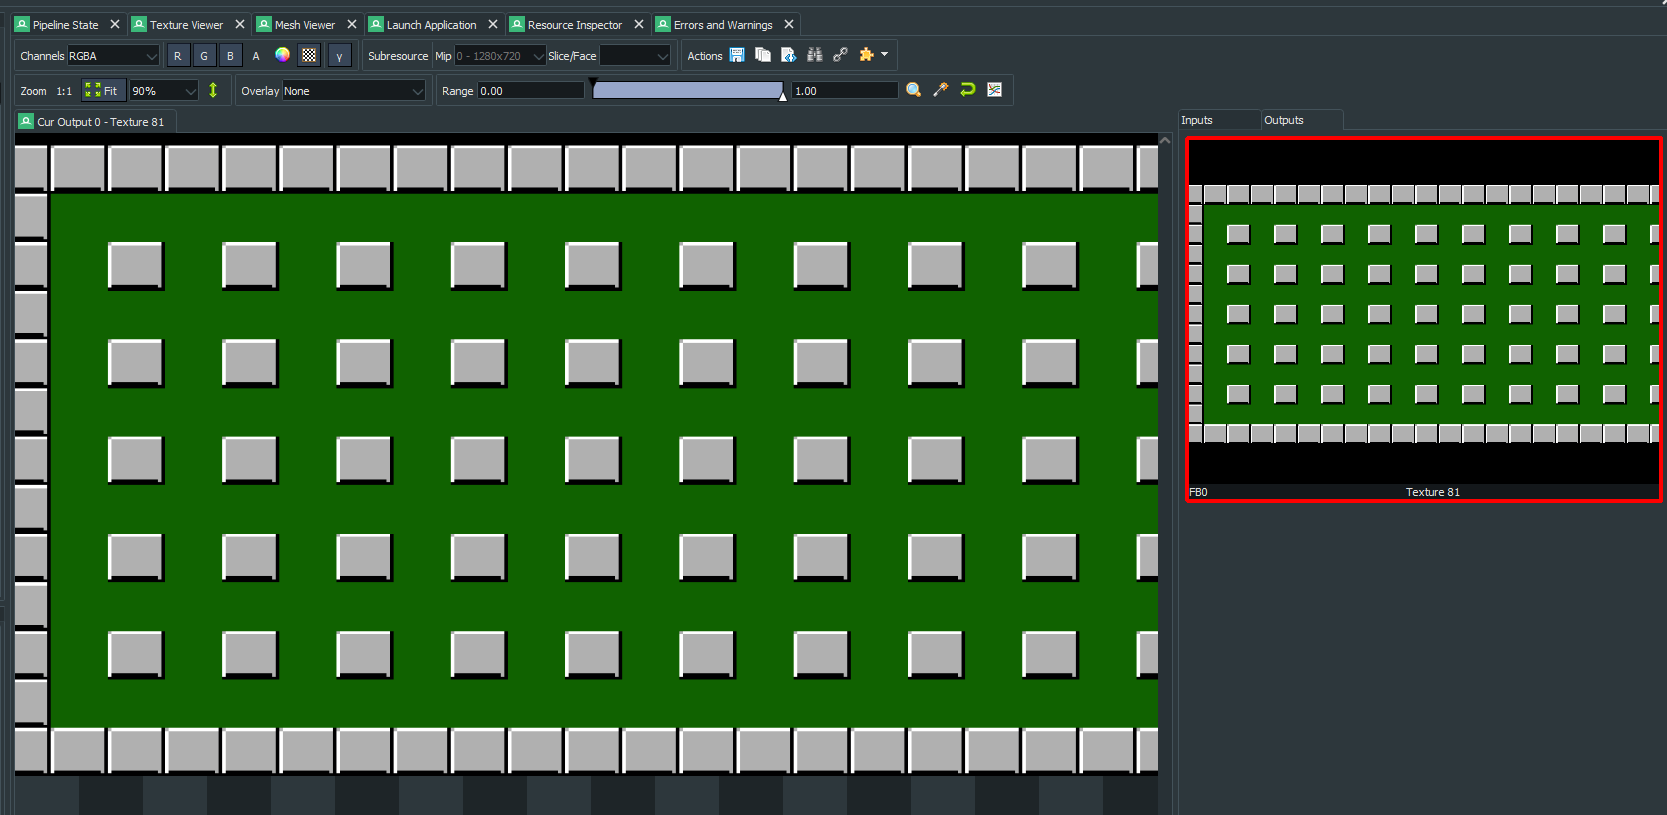Close the Launch Application tab

[x=492, y=24]
